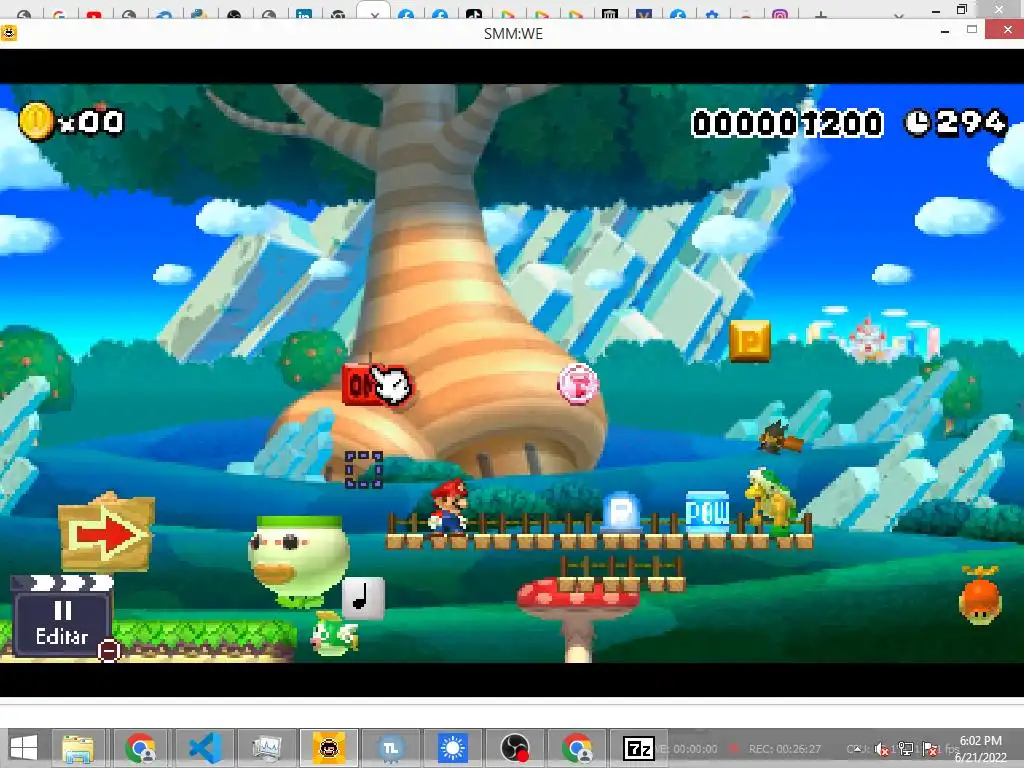The image size is (1024, 768).
Task: Click the white music note block
Action: click(363, 598)
